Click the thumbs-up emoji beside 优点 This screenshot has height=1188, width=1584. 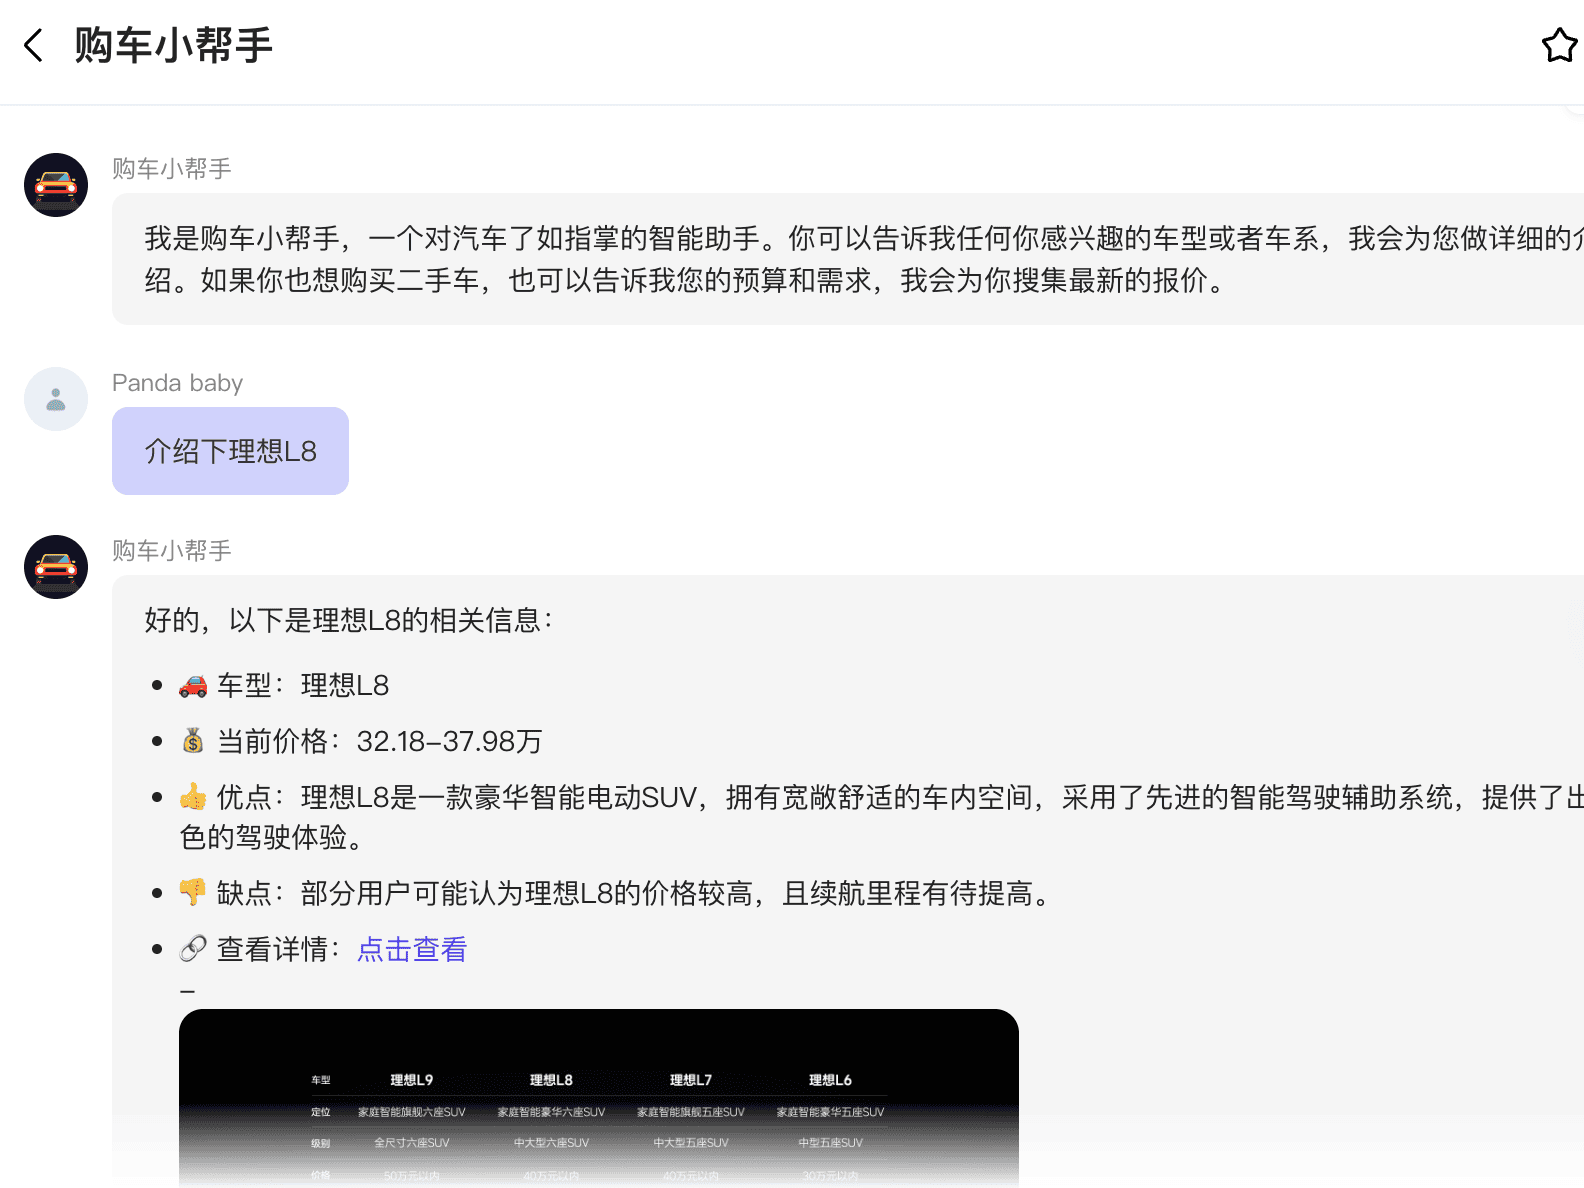click(x=193, y=797)
